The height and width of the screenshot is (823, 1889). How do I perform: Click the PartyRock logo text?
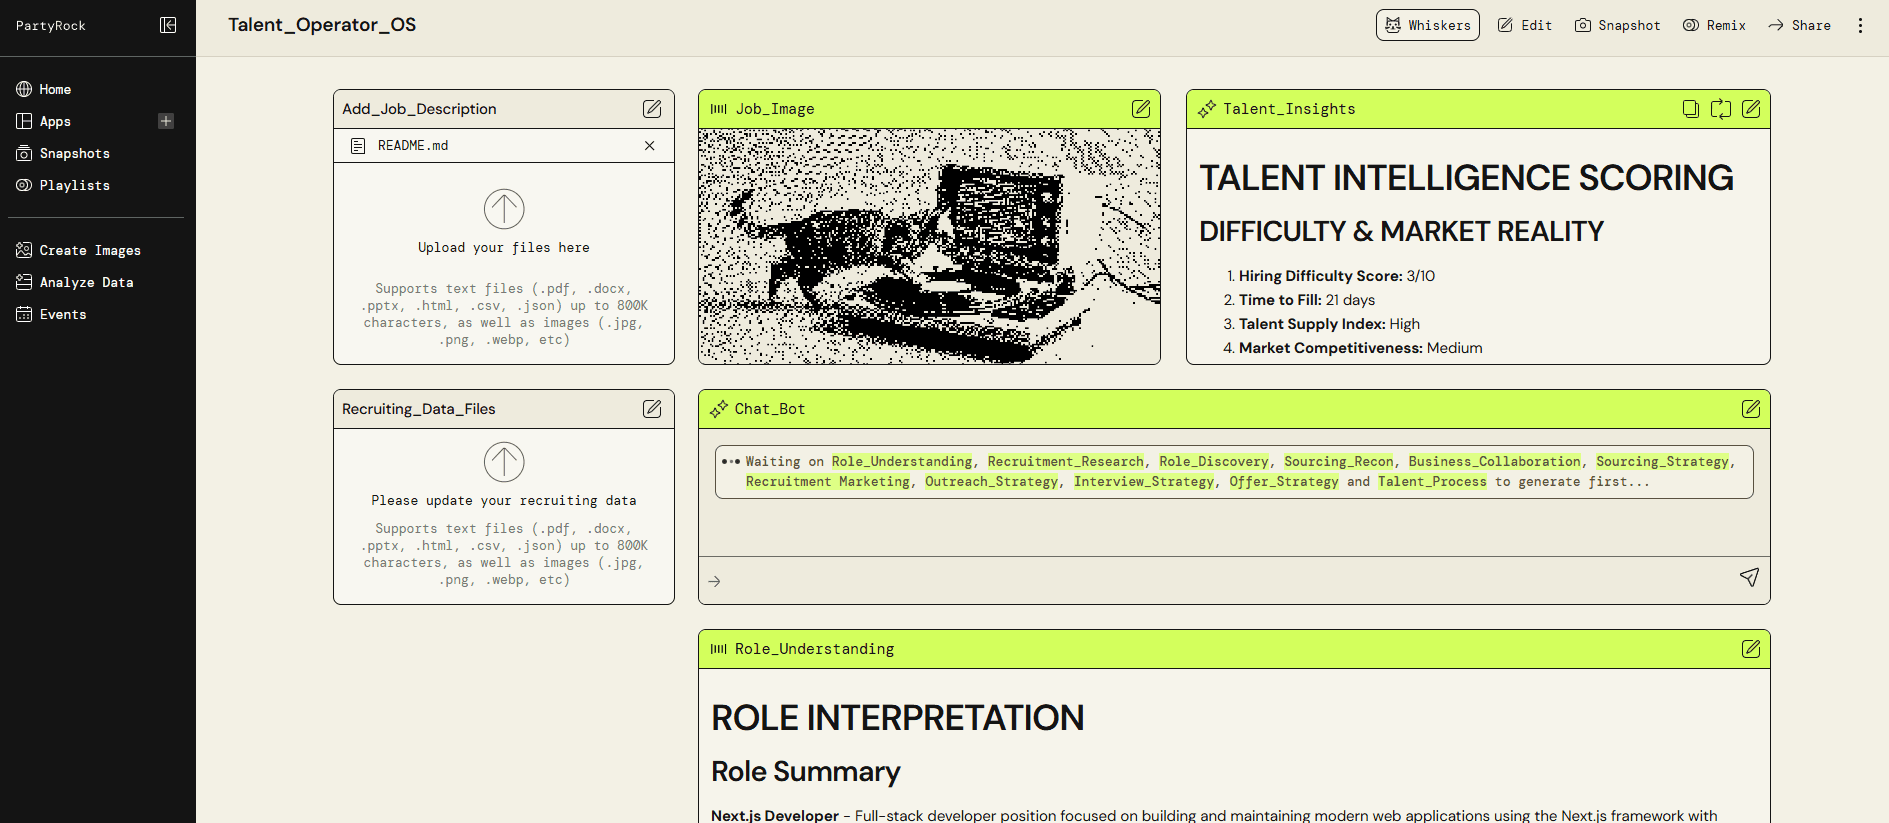coord(51,26)
